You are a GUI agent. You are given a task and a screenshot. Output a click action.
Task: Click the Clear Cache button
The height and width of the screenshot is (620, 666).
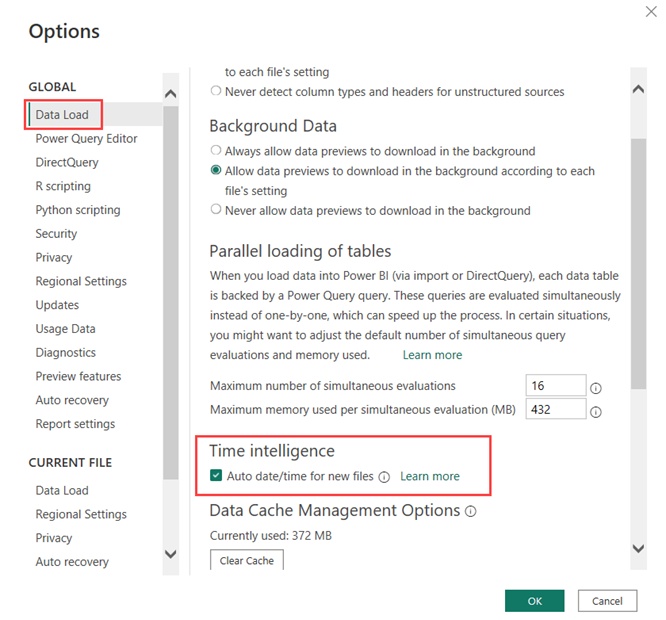[x=246, y=560]
